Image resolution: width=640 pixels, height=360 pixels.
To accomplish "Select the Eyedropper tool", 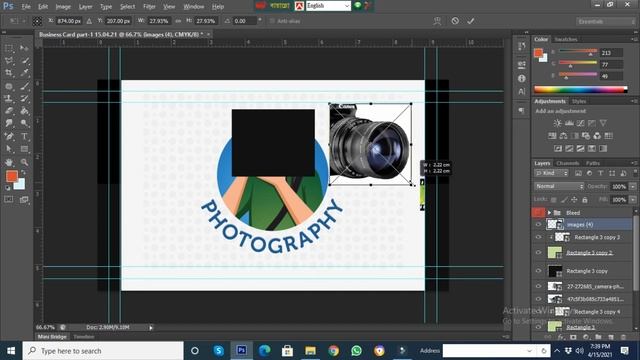I will [x=24, y=73].
